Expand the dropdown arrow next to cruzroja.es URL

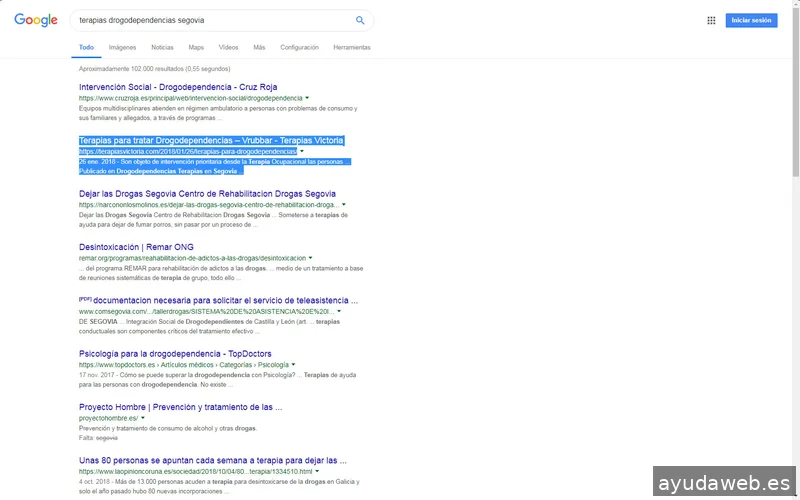tap(307, 98)
